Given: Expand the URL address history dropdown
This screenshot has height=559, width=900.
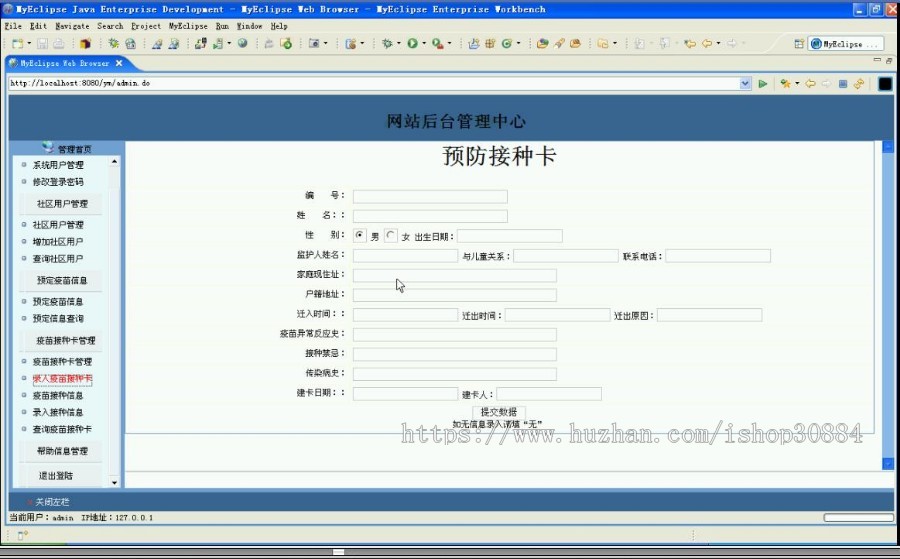Looking at the screenshot, I should tap(745, 84).
